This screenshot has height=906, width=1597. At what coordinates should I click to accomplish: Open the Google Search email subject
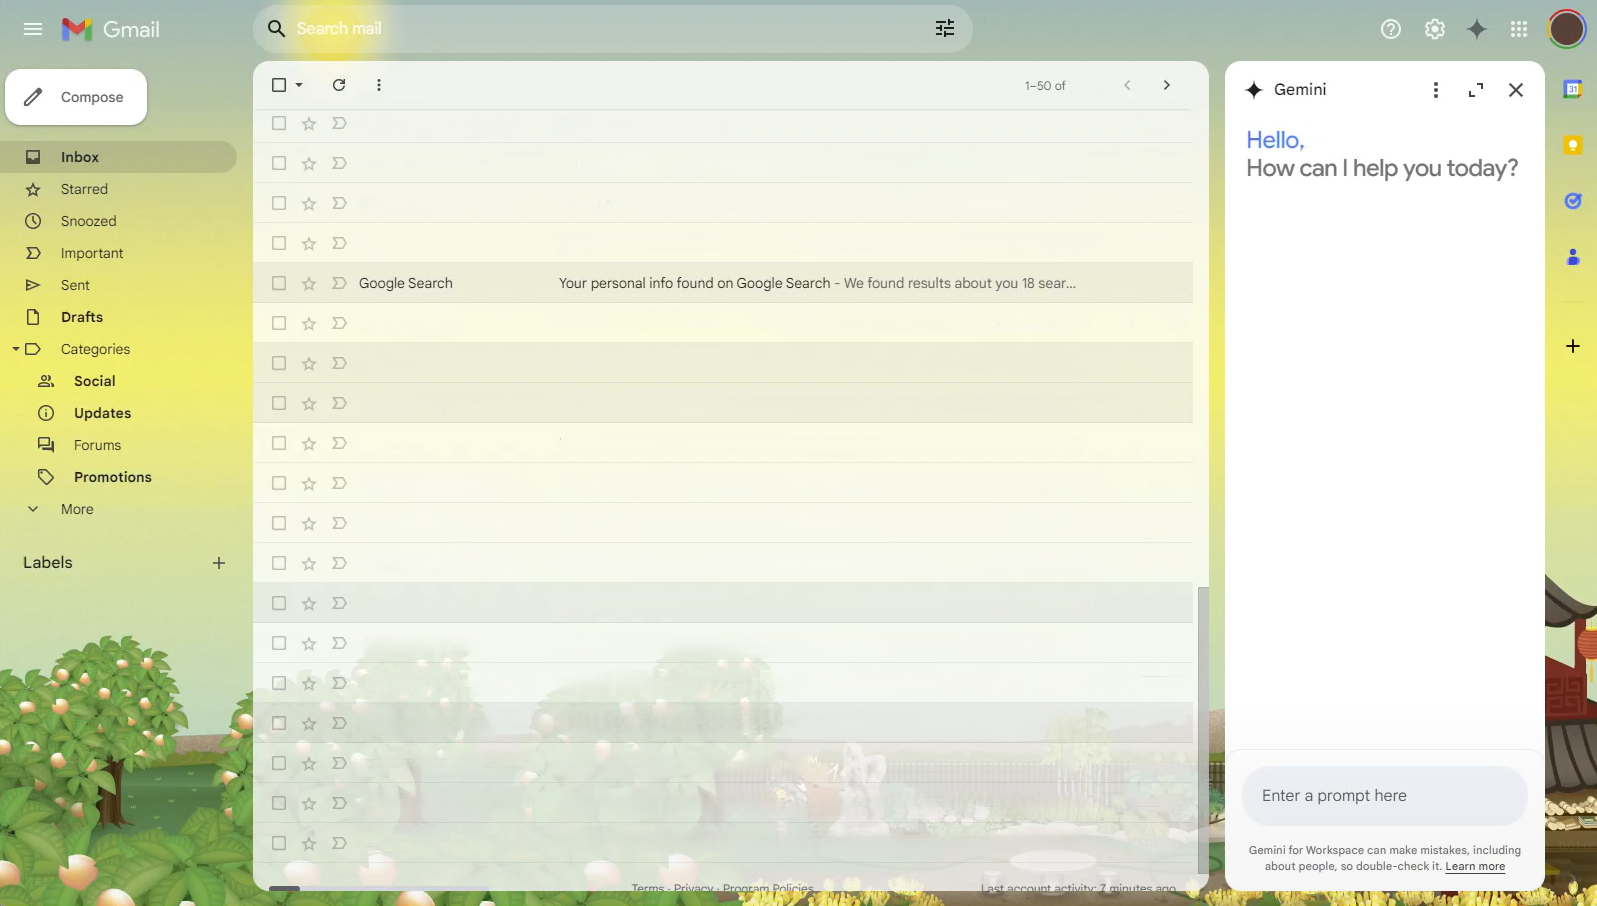(695, 283)
